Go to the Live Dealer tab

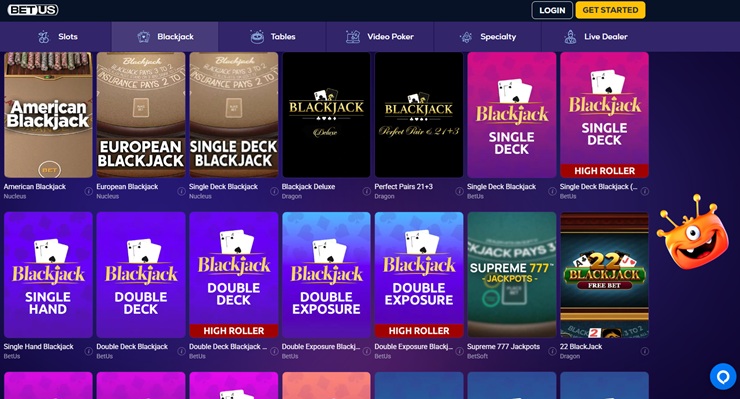click(x=596, y=36)
